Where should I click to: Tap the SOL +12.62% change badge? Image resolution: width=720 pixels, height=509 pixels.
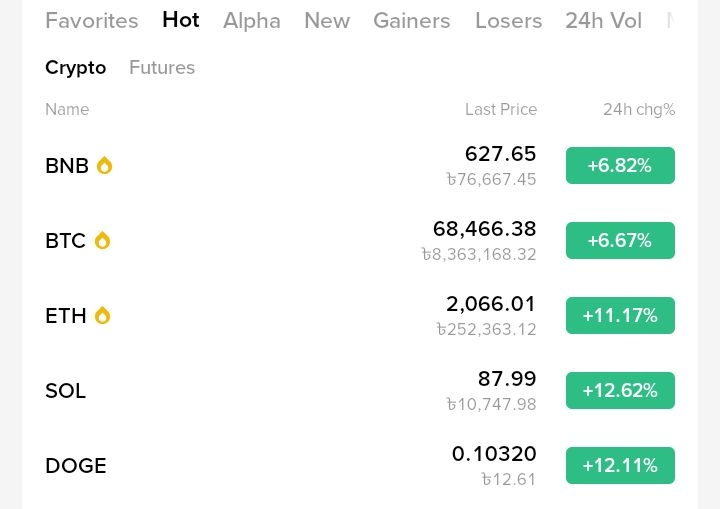pos(620,391)
